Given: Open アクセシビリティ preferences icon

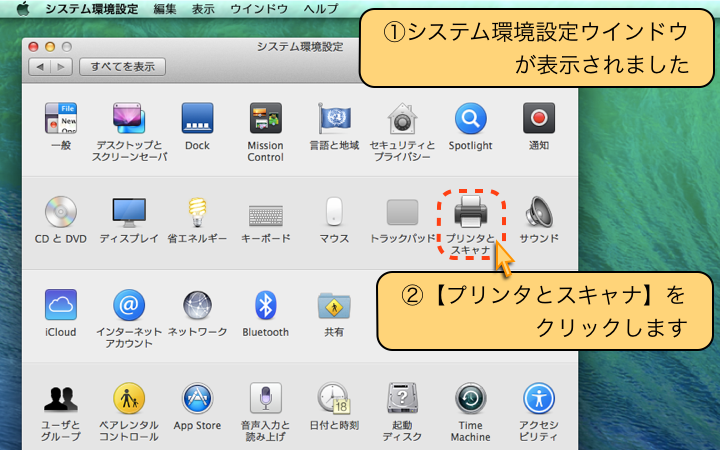Looking at the screenshot, I should (539, 398).
